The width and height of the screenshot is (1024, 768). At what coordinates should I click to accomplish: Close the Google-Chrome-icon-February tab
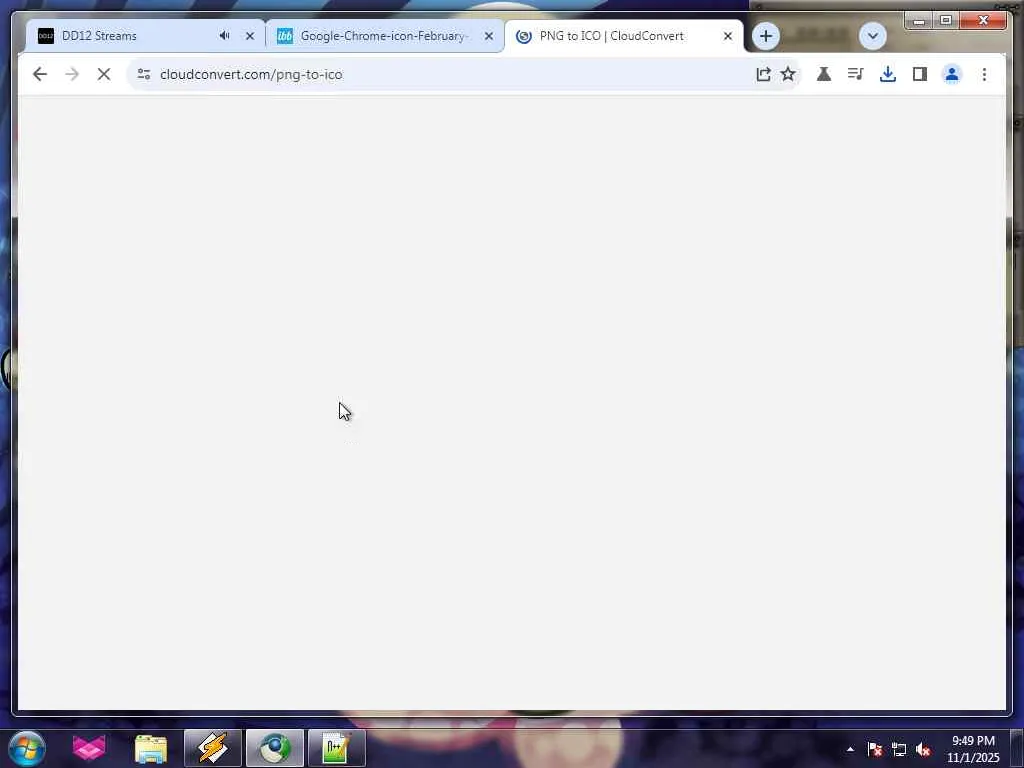tap(488, 36)
